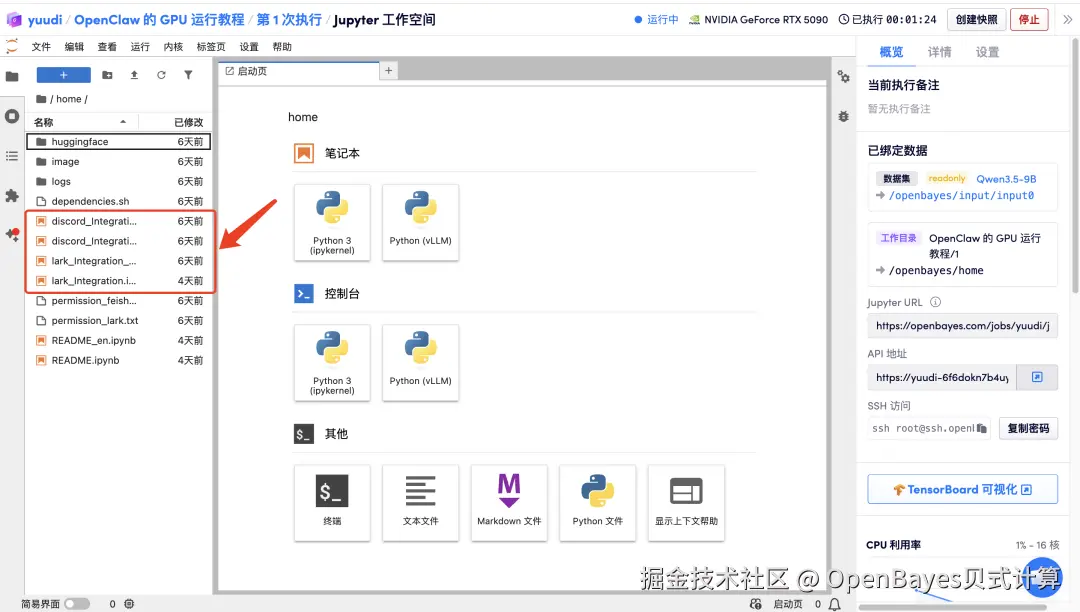This screenshot has height=612, width=1080.
Task: Click the blue new launcher plus button
Action: pyautogui.click(x=63, y=75)
